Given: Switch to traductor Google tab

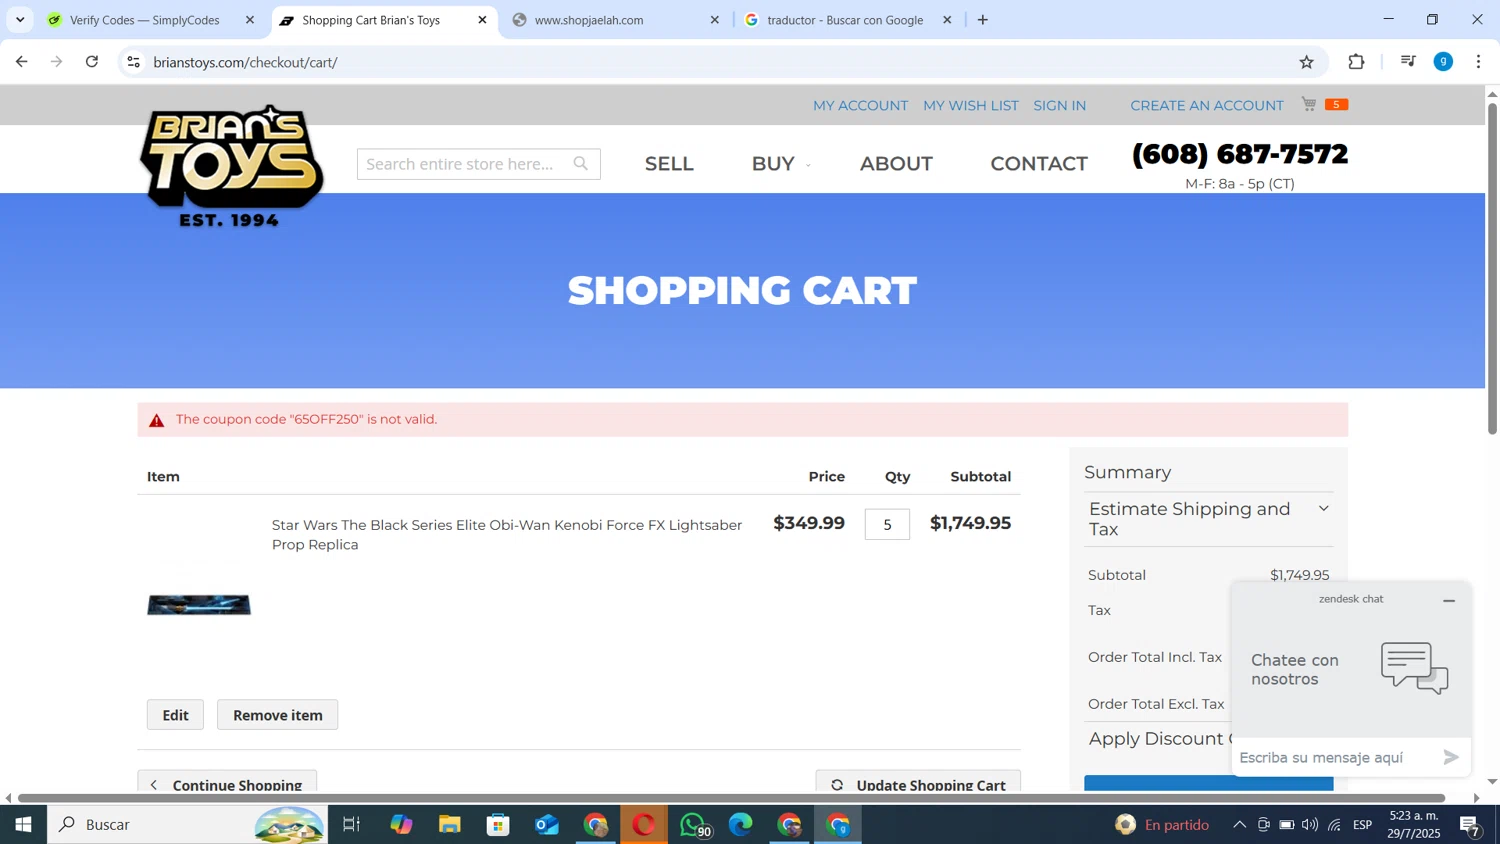Looking at the screenshot, I should click(x=845, y=20).
